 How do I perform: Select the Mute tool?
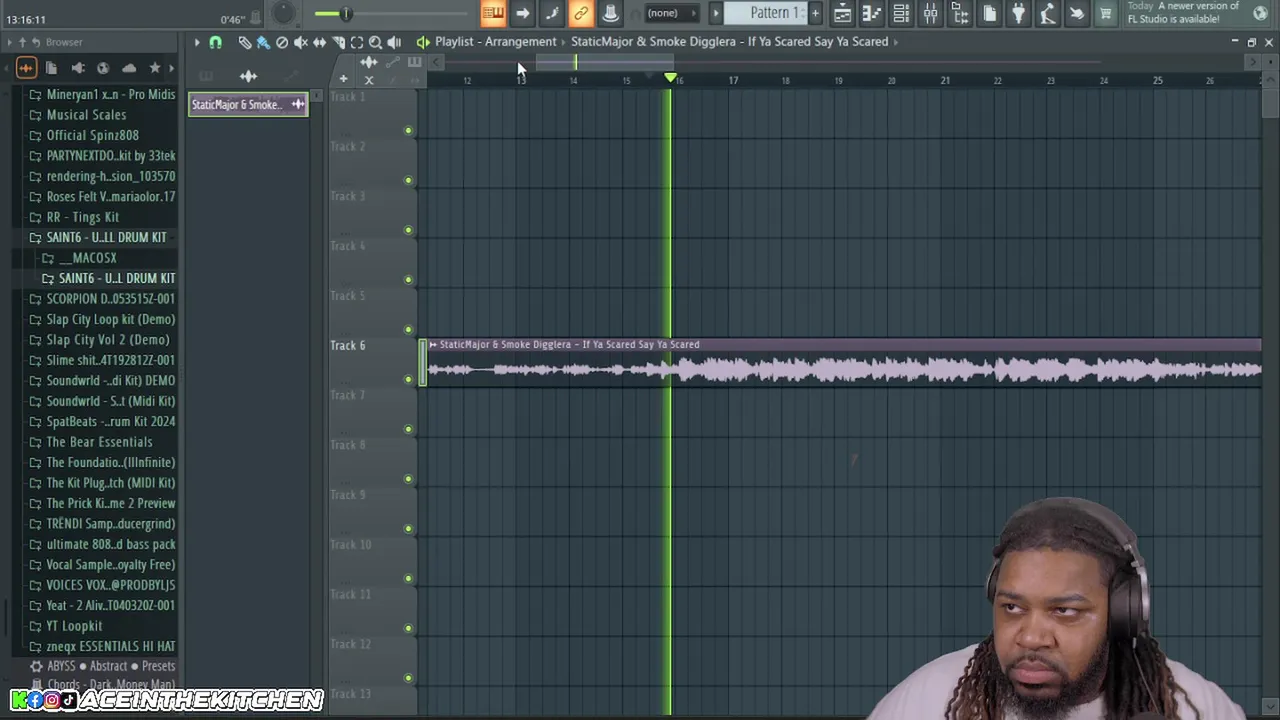300,42
